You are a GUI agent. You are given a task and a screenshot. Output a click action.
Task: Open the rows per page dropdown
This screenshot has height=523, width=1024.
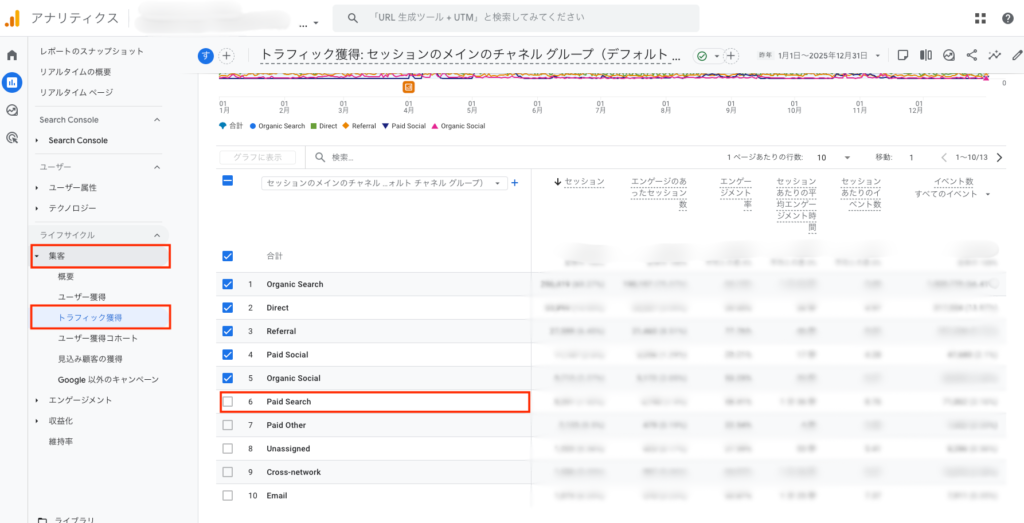coord(834,157)
